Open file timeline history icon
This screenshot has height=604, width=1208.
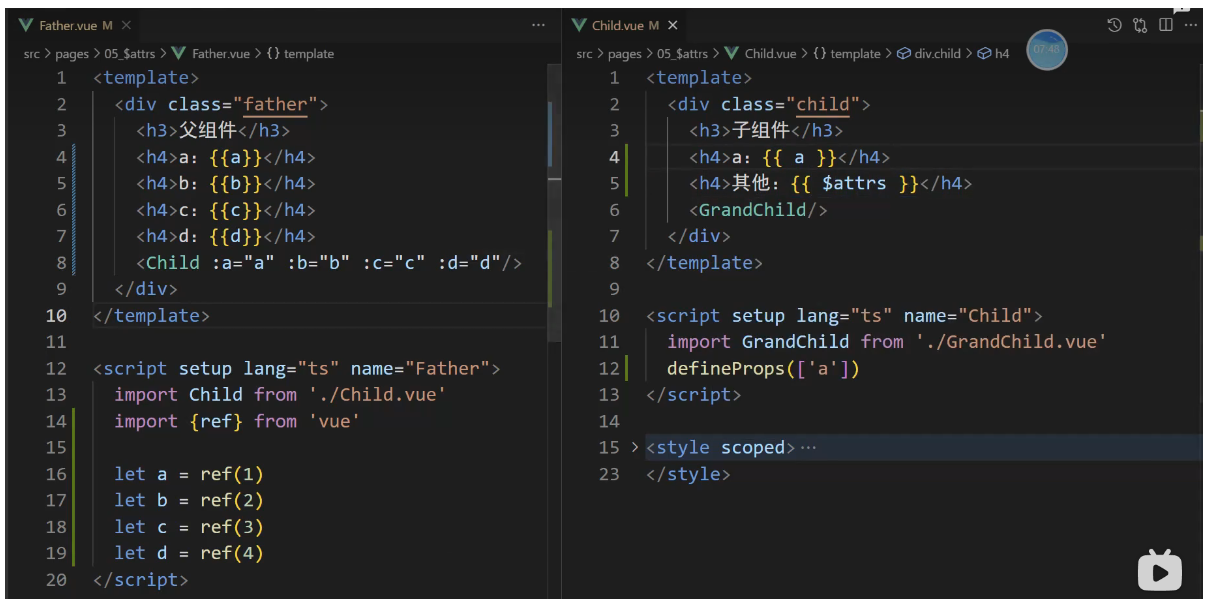[x=1115, y=25]
